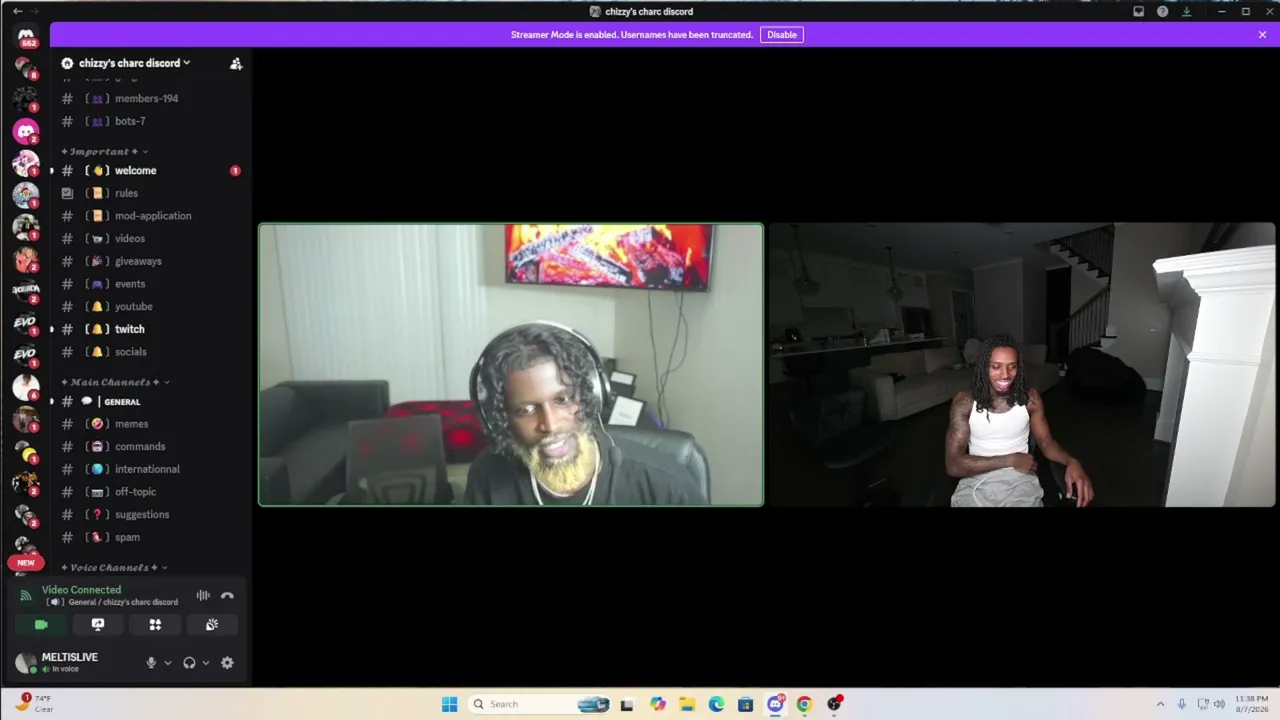Open OBS from the taskbar

pos(834,704)
